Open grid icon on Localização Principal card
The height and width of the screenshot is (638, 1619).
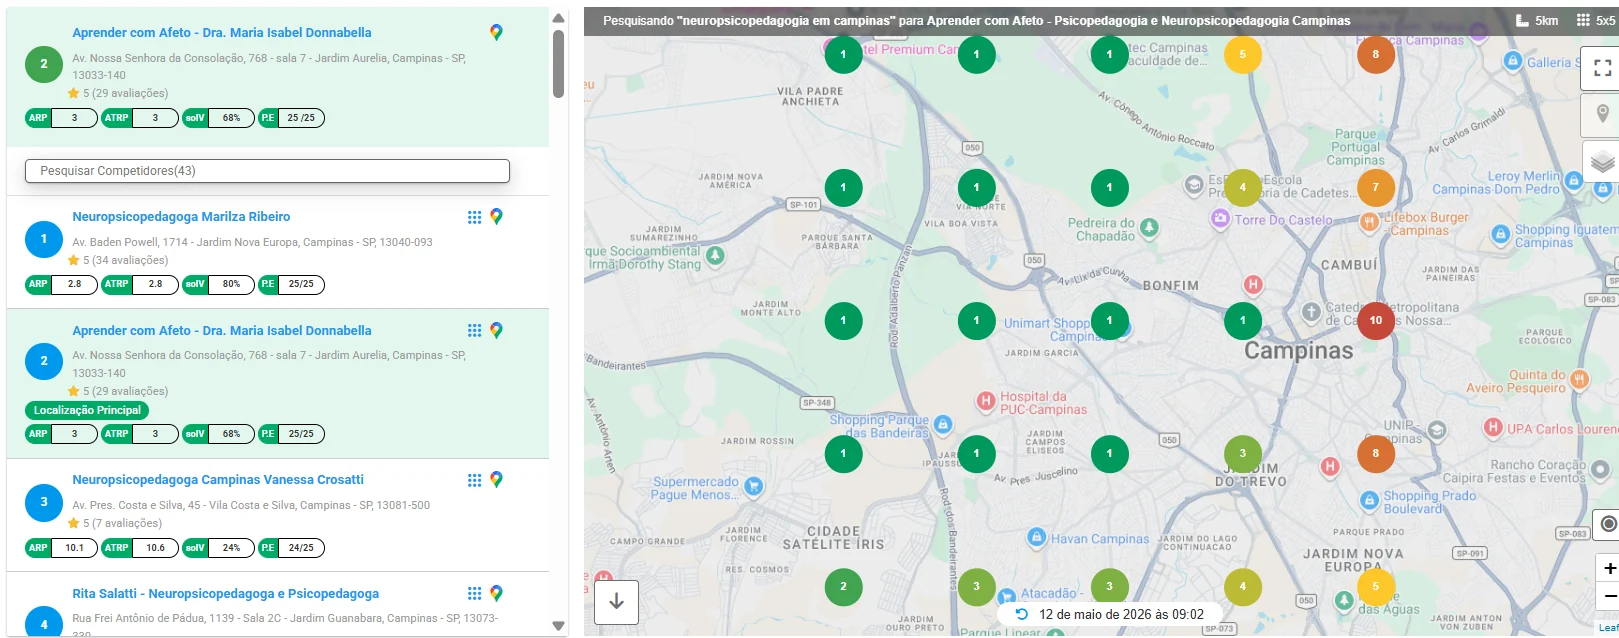tap(474, 331)
